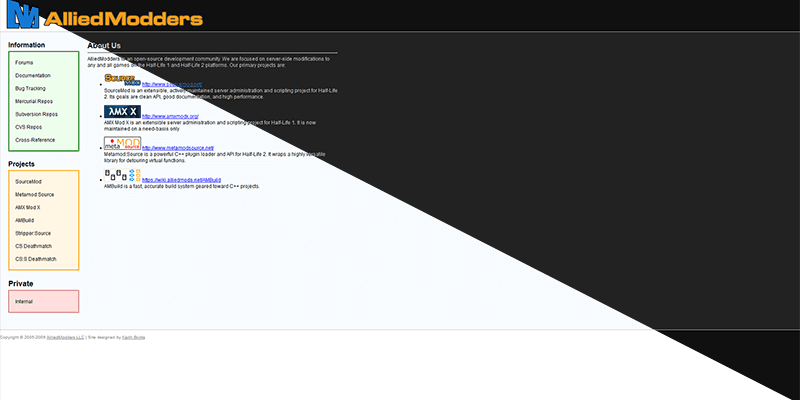Follow the http://www.metamodsource.net/ link
The height and width of the screenshot is (400, 800).
tap(178, 148)
